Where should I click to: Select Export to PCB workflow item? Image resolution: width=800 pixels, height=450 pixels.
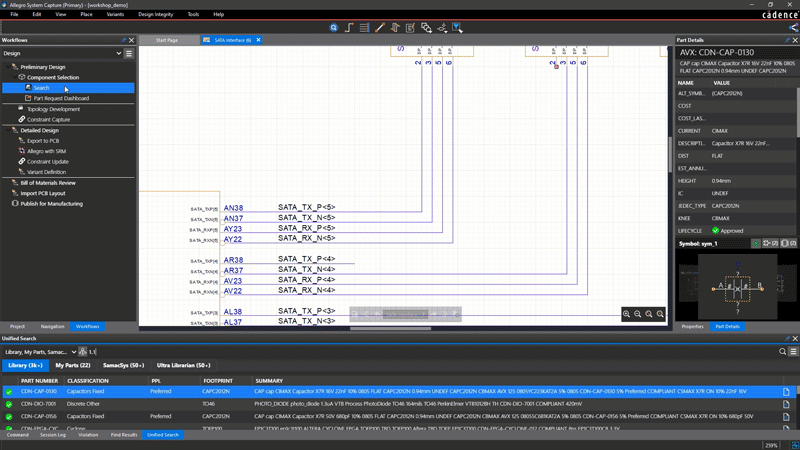(x=43, y=141)
